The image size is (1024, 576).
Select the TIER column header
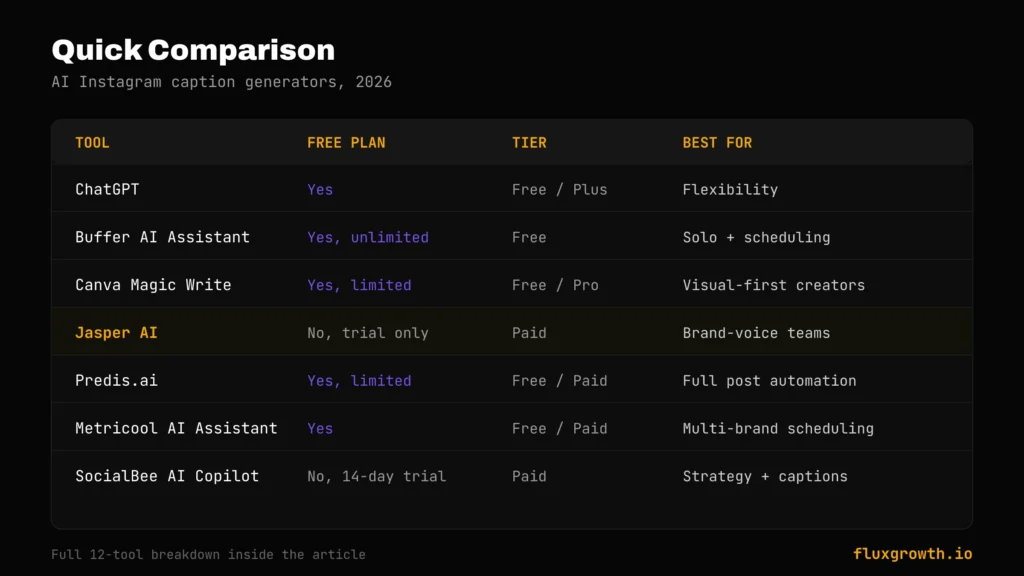point(529,143)
